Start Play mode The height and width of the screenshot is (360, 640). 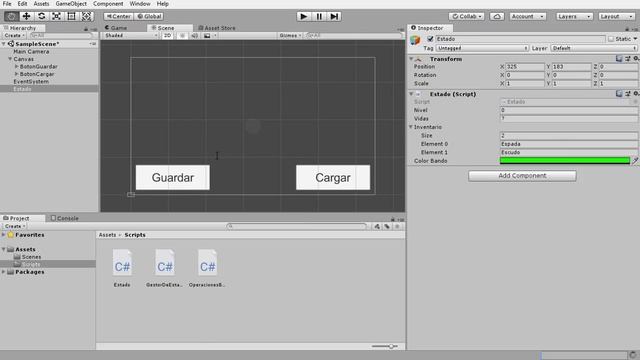click(x=303, y=16)
